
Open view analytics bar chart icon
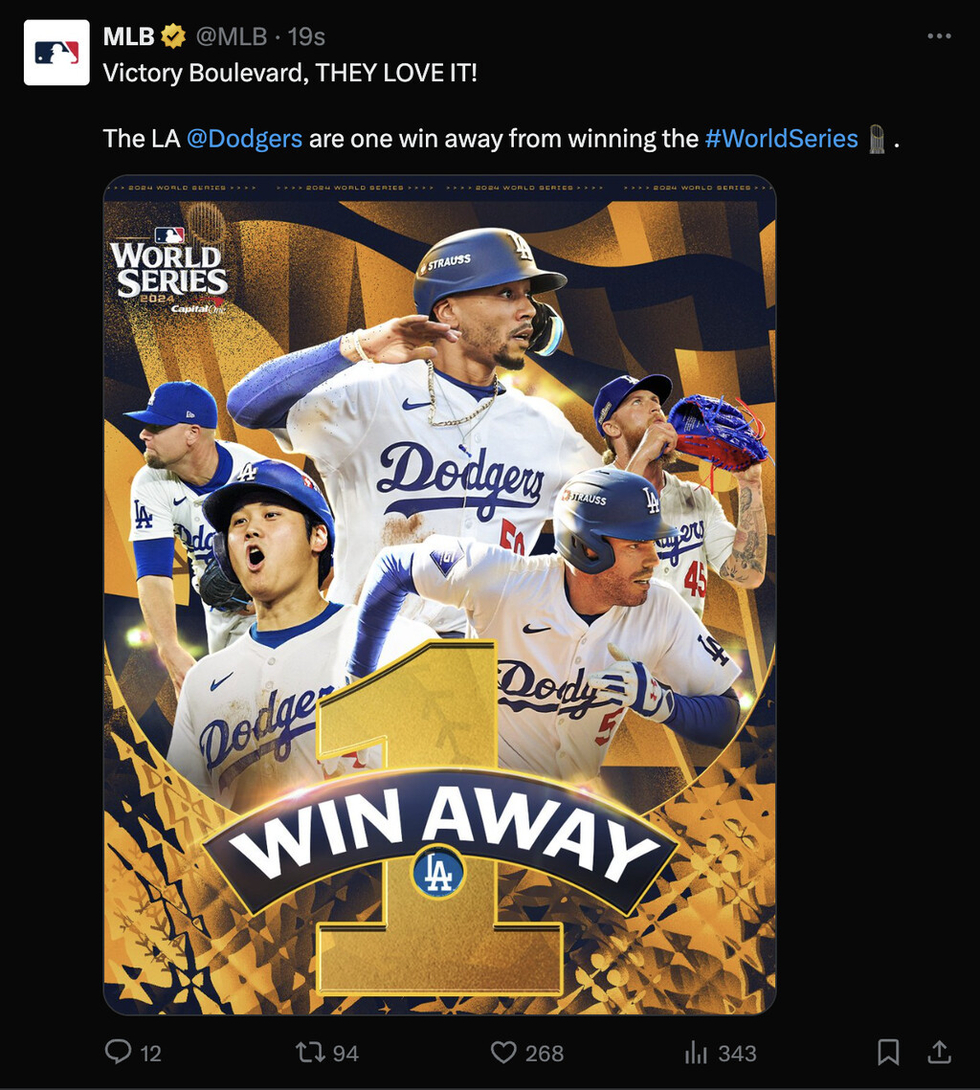pyautogui.click(x=696, y=1052)
